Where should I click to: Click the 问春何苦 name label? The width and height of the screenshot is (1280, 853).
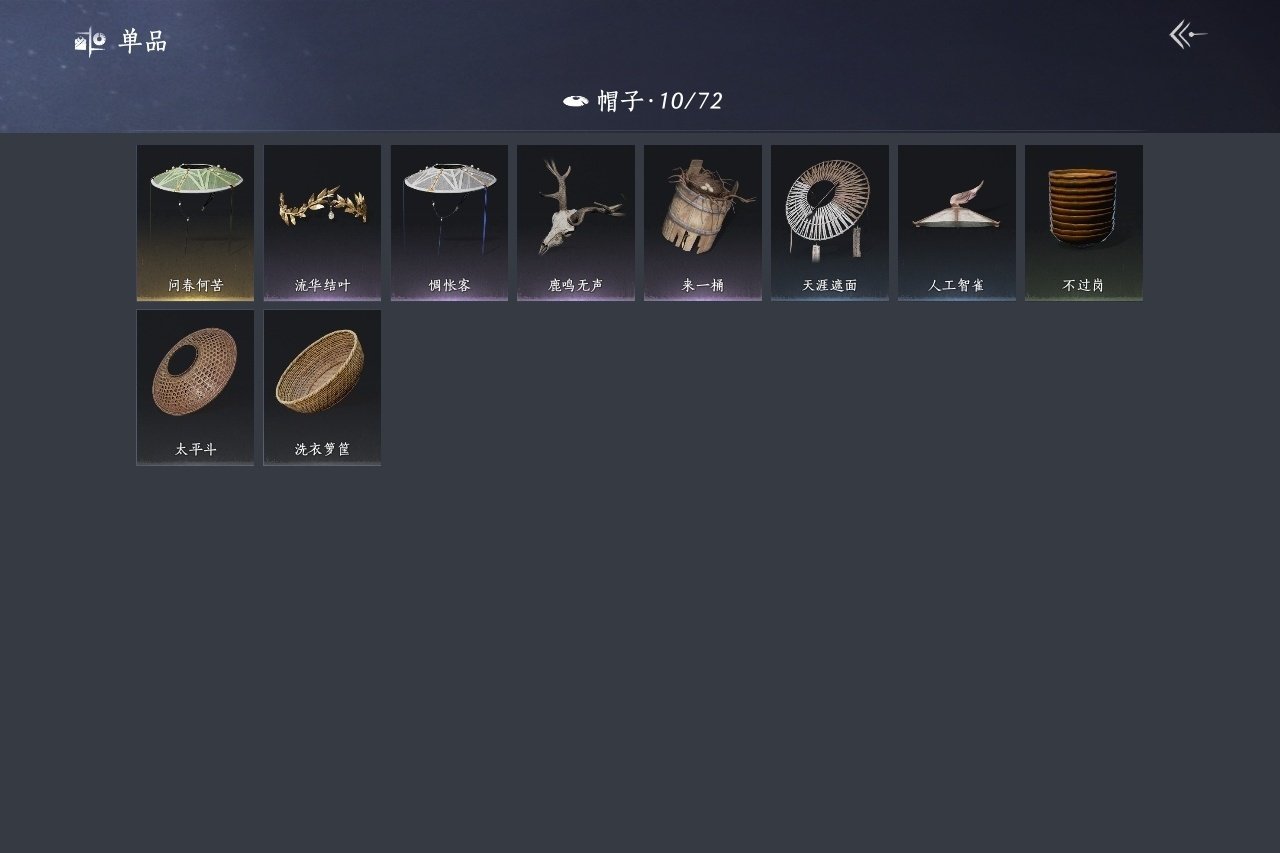coord(195,285)
